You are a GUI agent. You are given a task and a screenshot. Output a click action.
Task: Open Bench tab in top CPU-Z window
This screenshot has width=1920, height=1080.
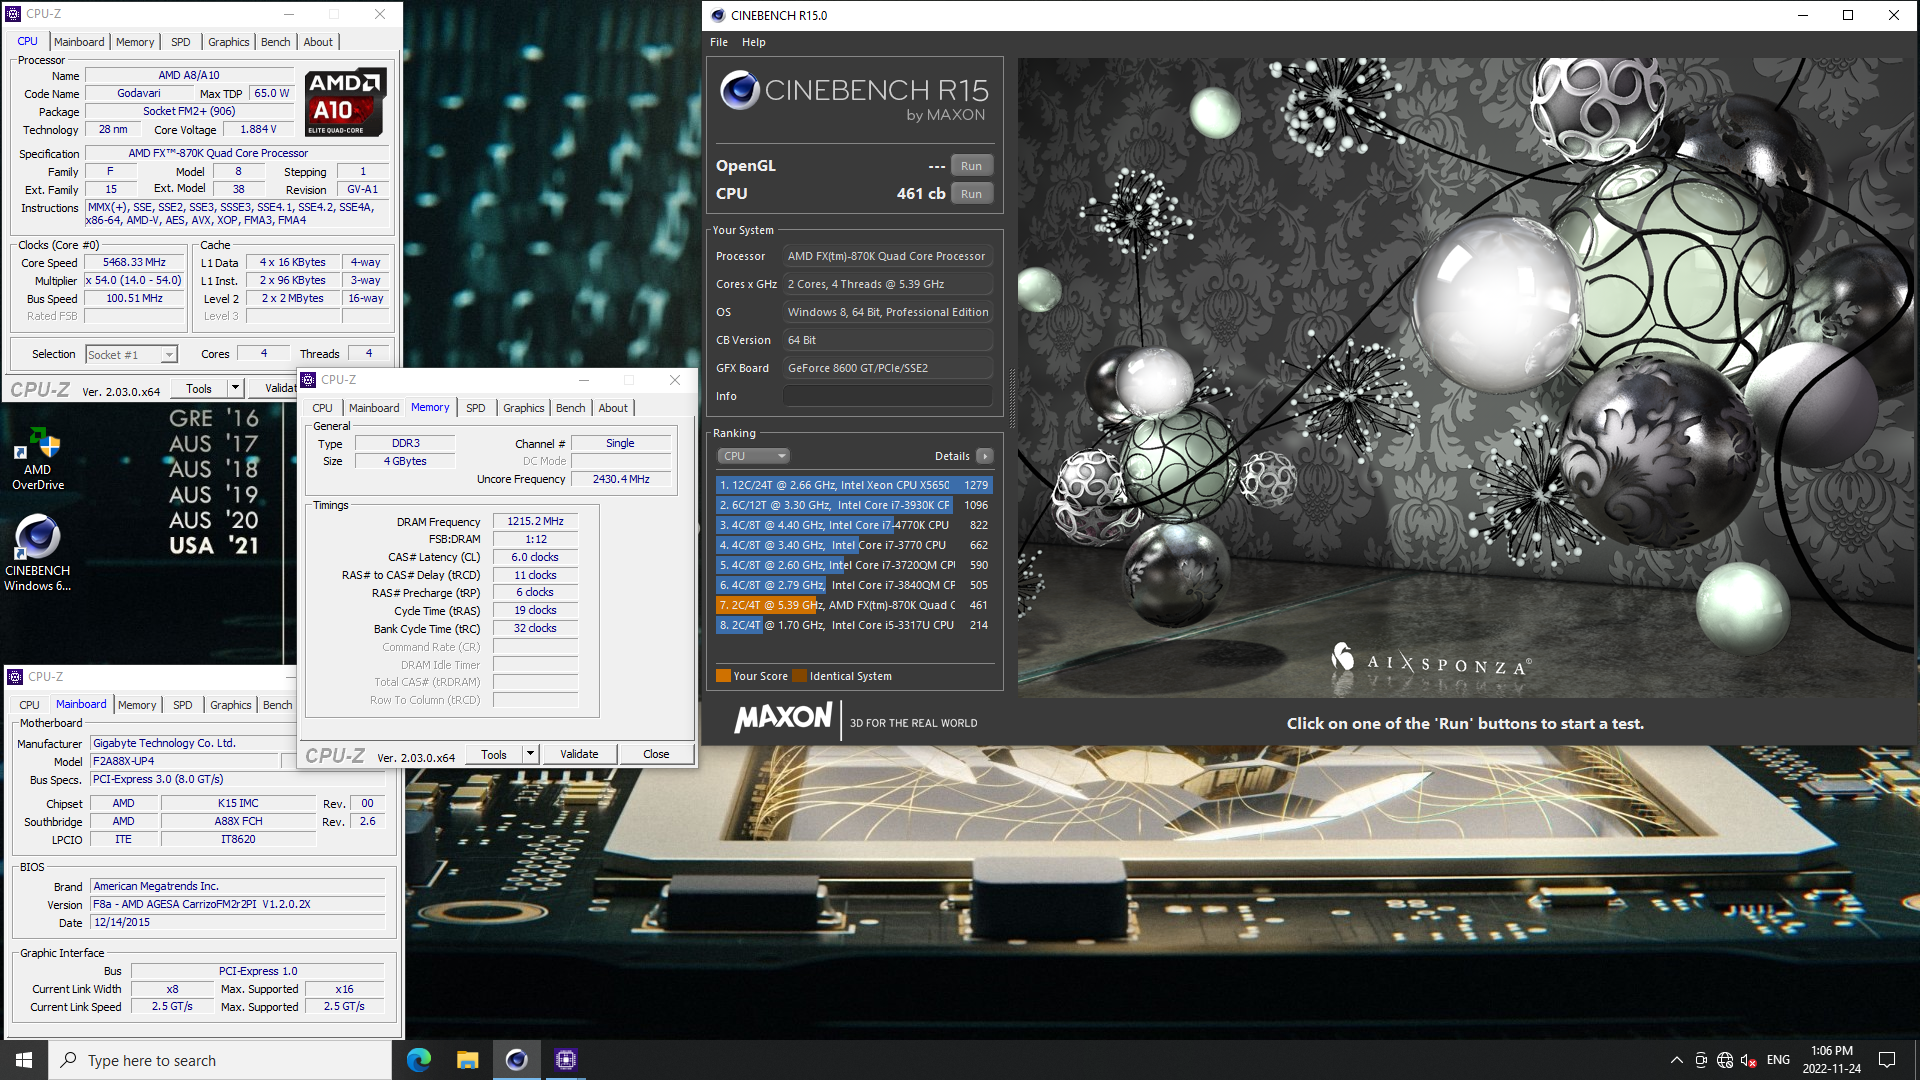pos(275,42)
